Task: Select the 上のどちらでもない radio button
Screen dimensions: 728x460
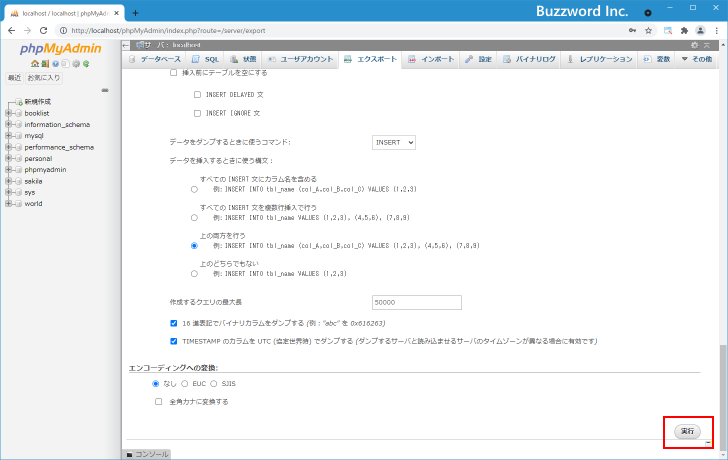Action: tap(194, 274)
